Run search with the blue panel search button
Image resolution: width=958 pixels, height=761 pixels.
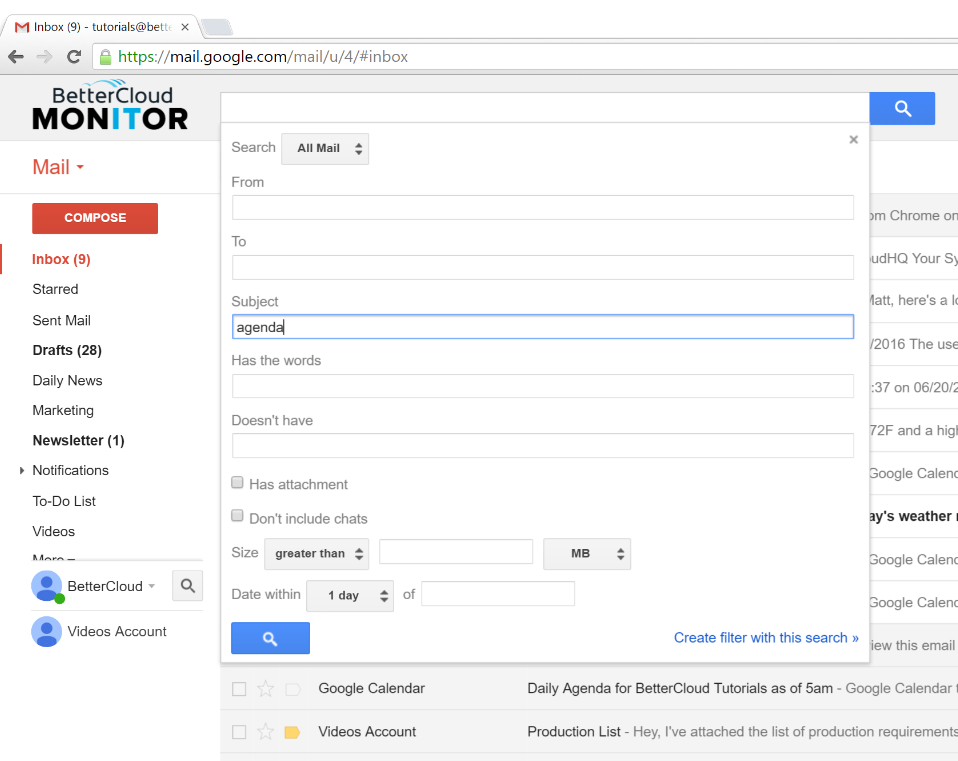pos(270,638)
